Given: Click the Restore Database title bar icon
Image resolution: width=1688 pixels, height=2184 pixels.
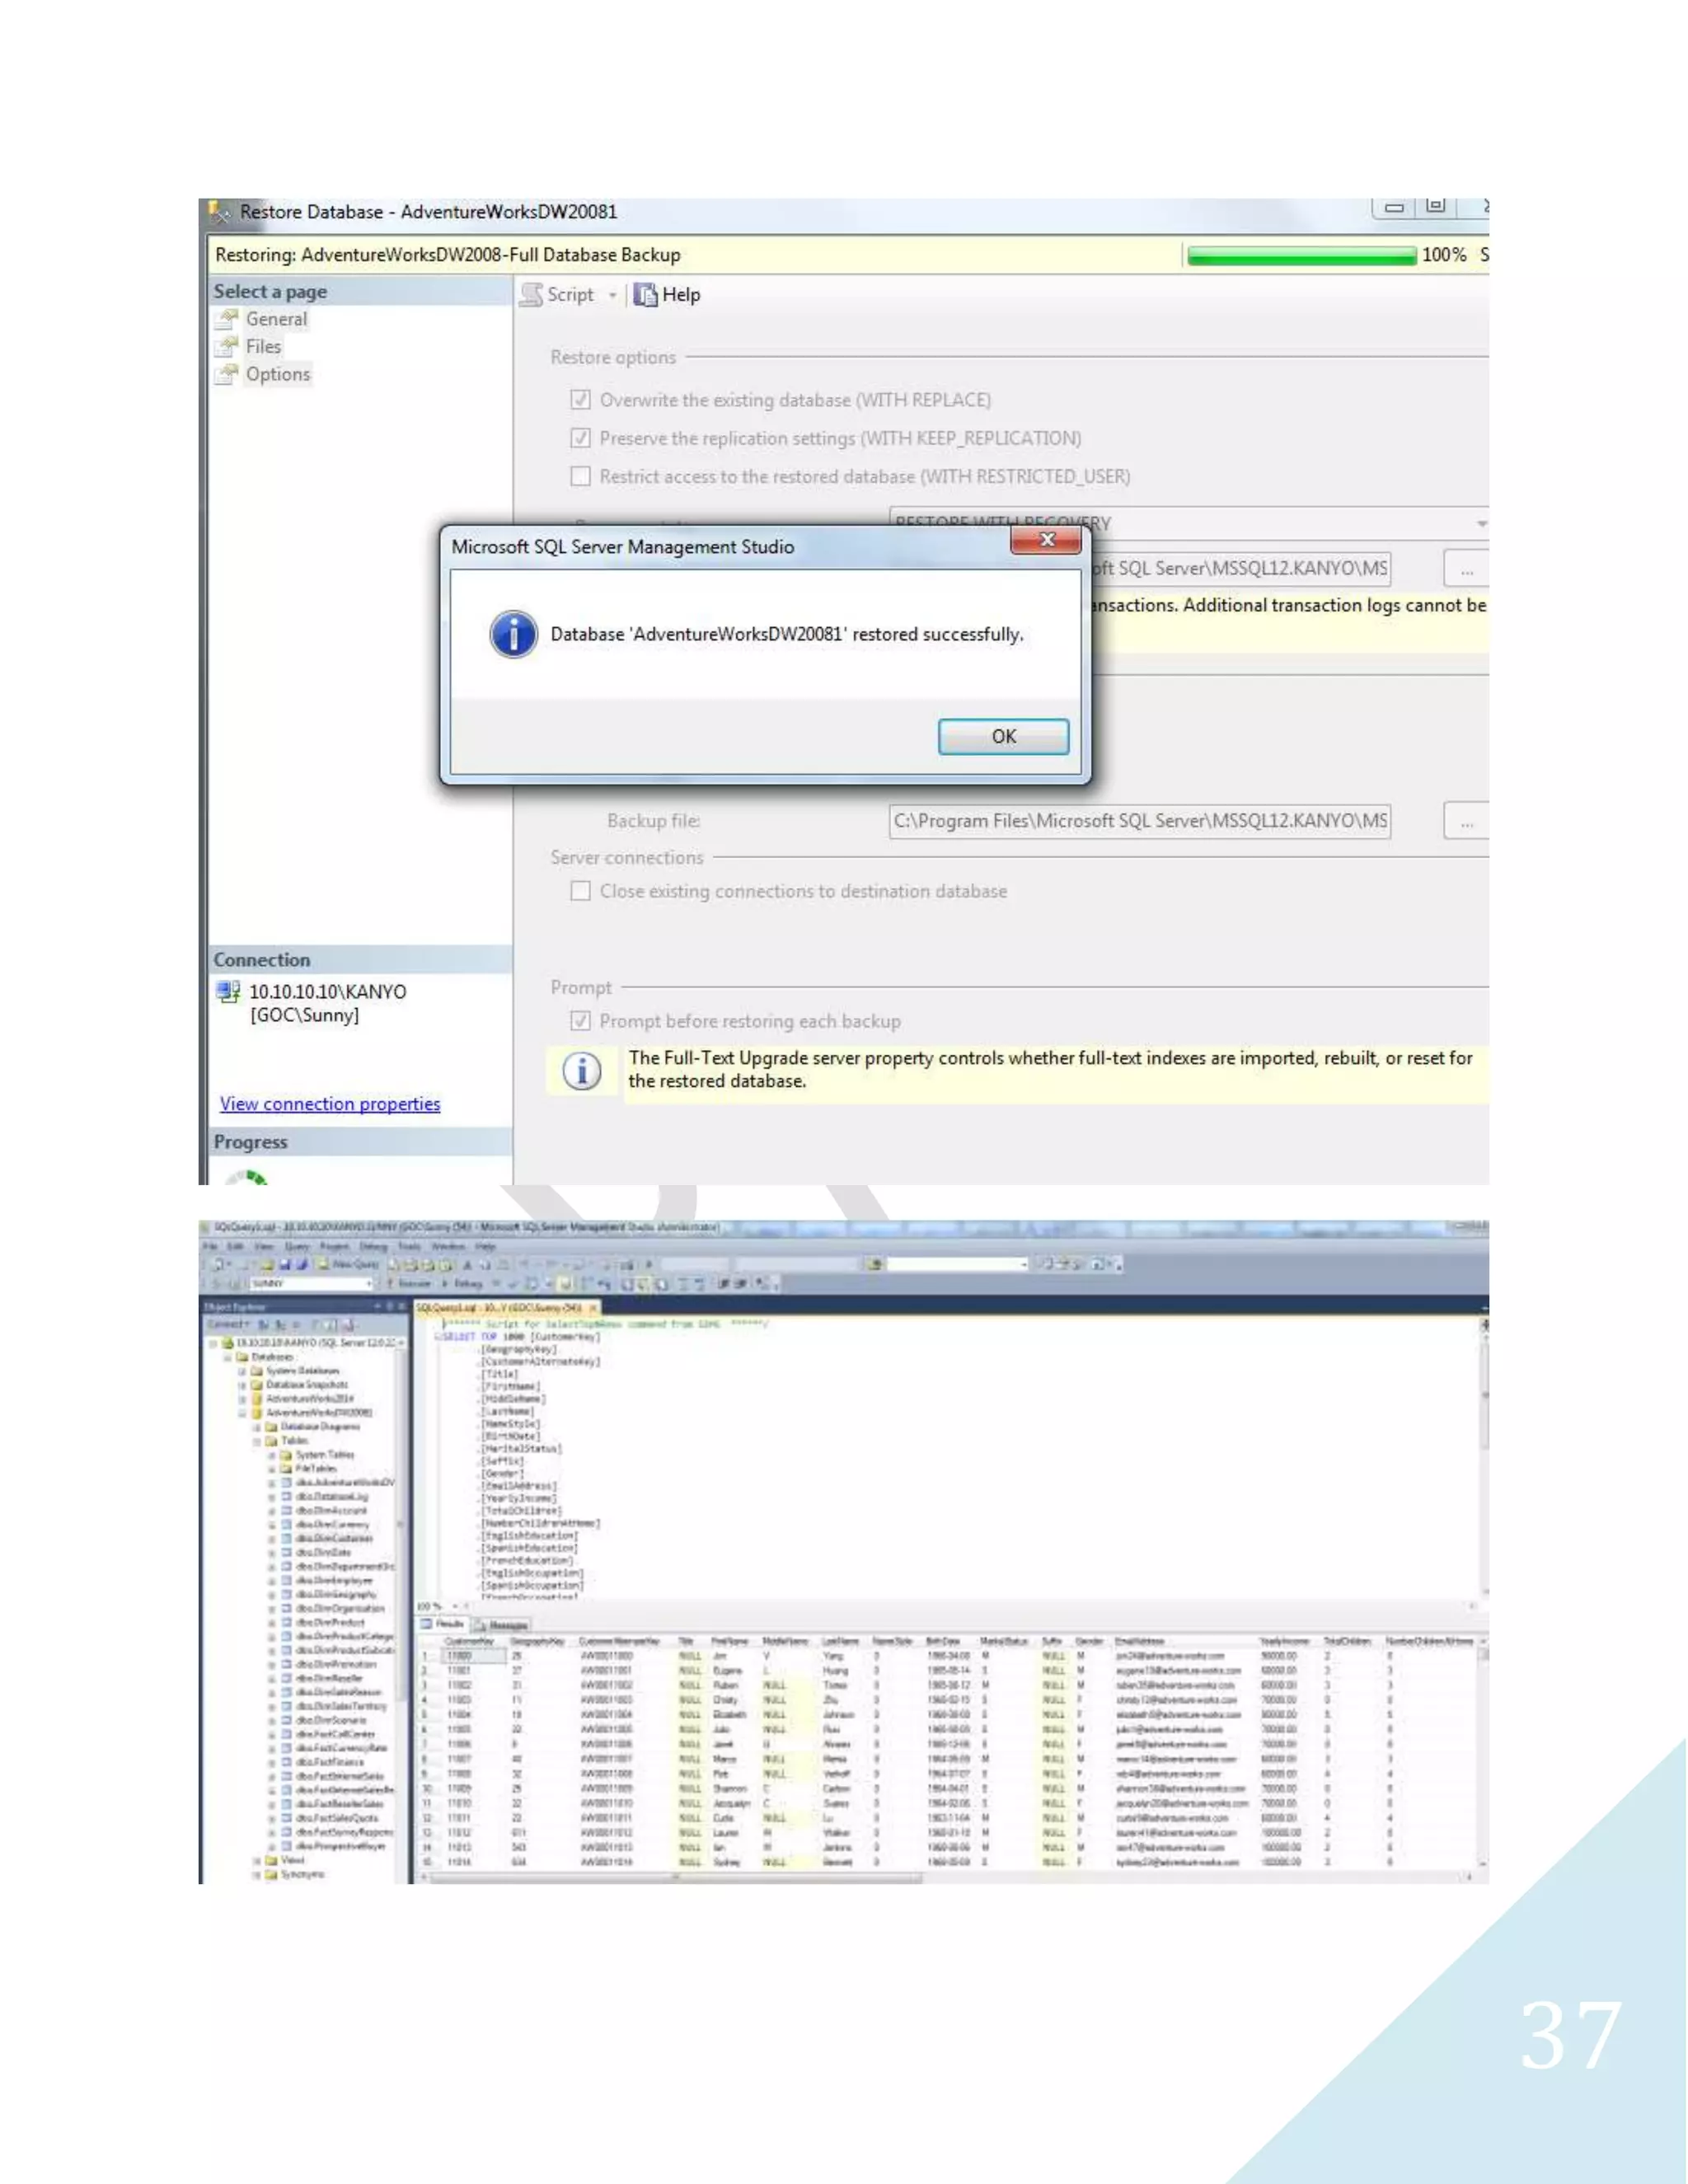Looking at the screenshot, I should tap(219, 212).
